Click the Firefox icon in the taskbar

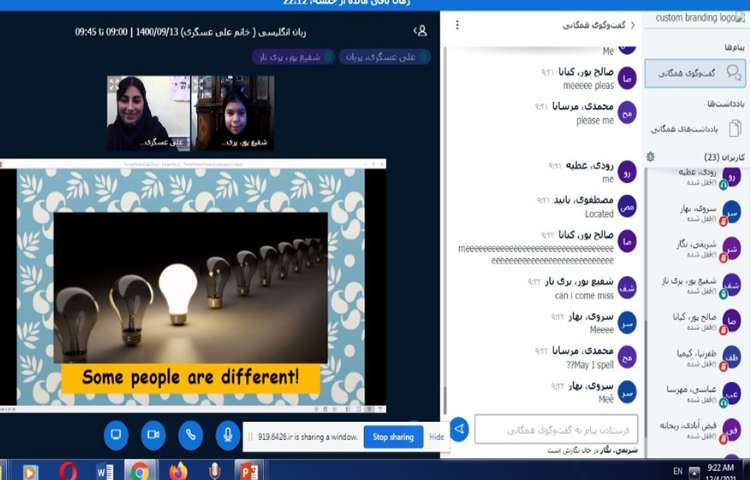178,470
